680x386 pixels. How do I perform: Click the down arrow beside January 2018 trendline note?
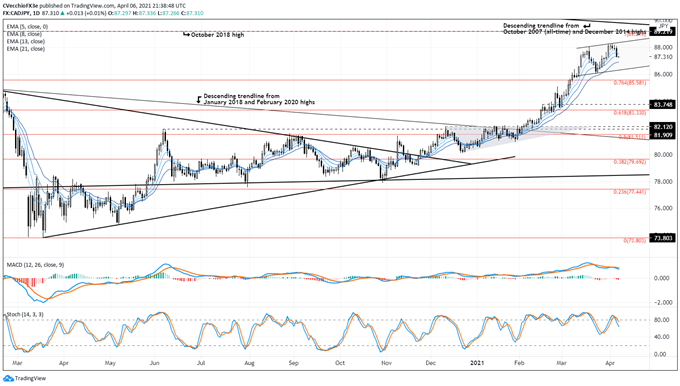pyautogui.click(x=199, y=99)
